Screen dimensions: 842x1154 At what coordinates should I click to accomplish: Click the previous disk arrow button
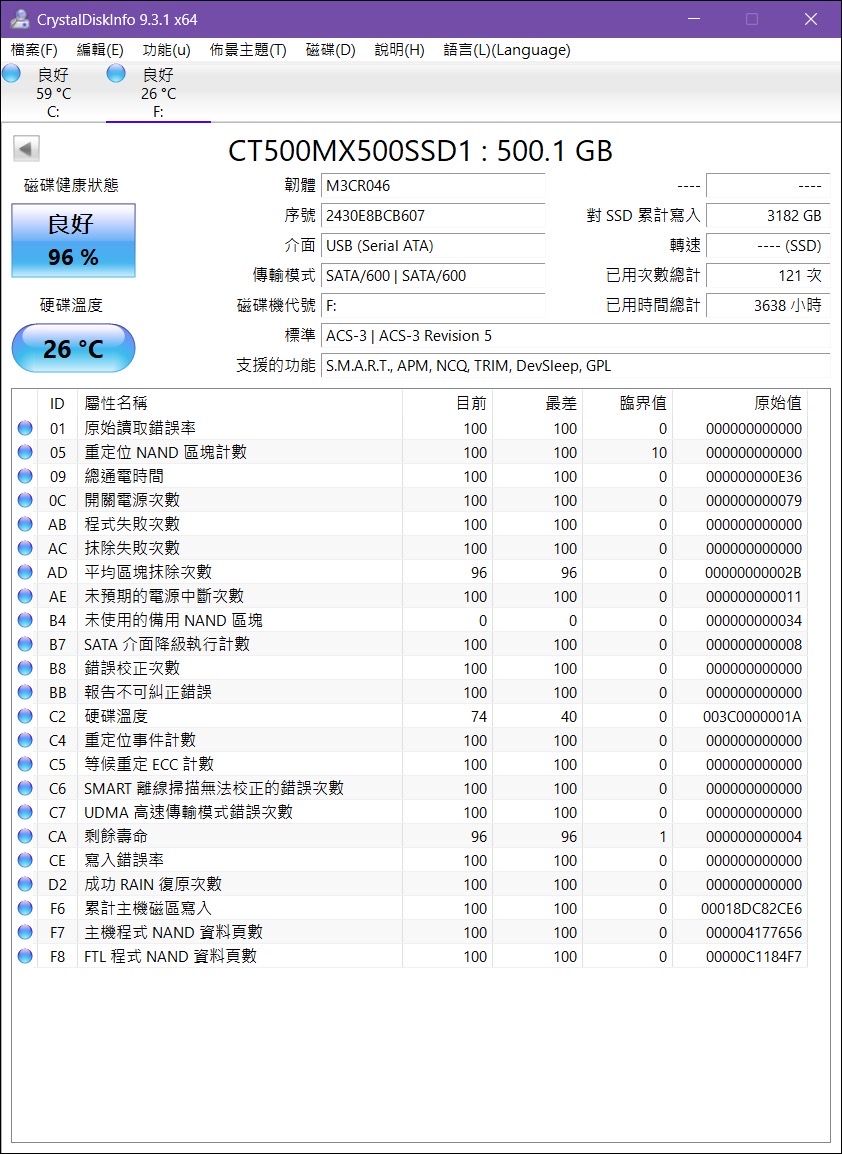click(26, 149)
